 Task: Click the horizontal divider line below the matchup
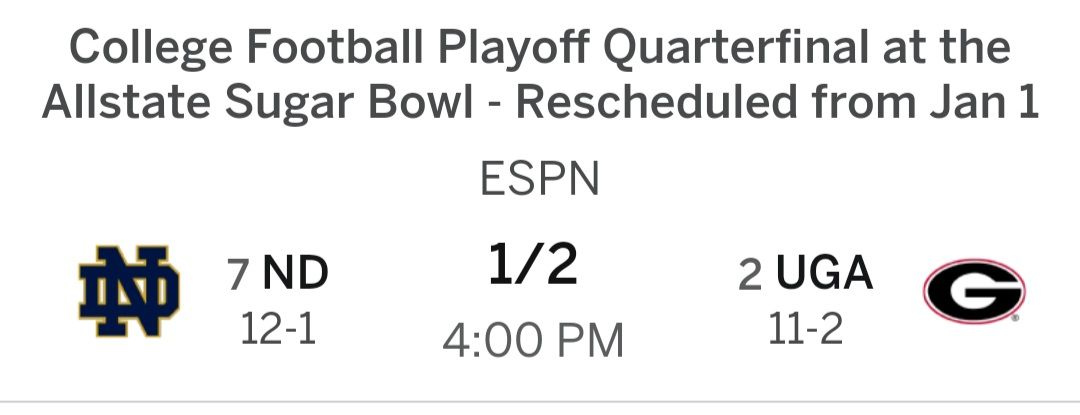coord(540,401)
